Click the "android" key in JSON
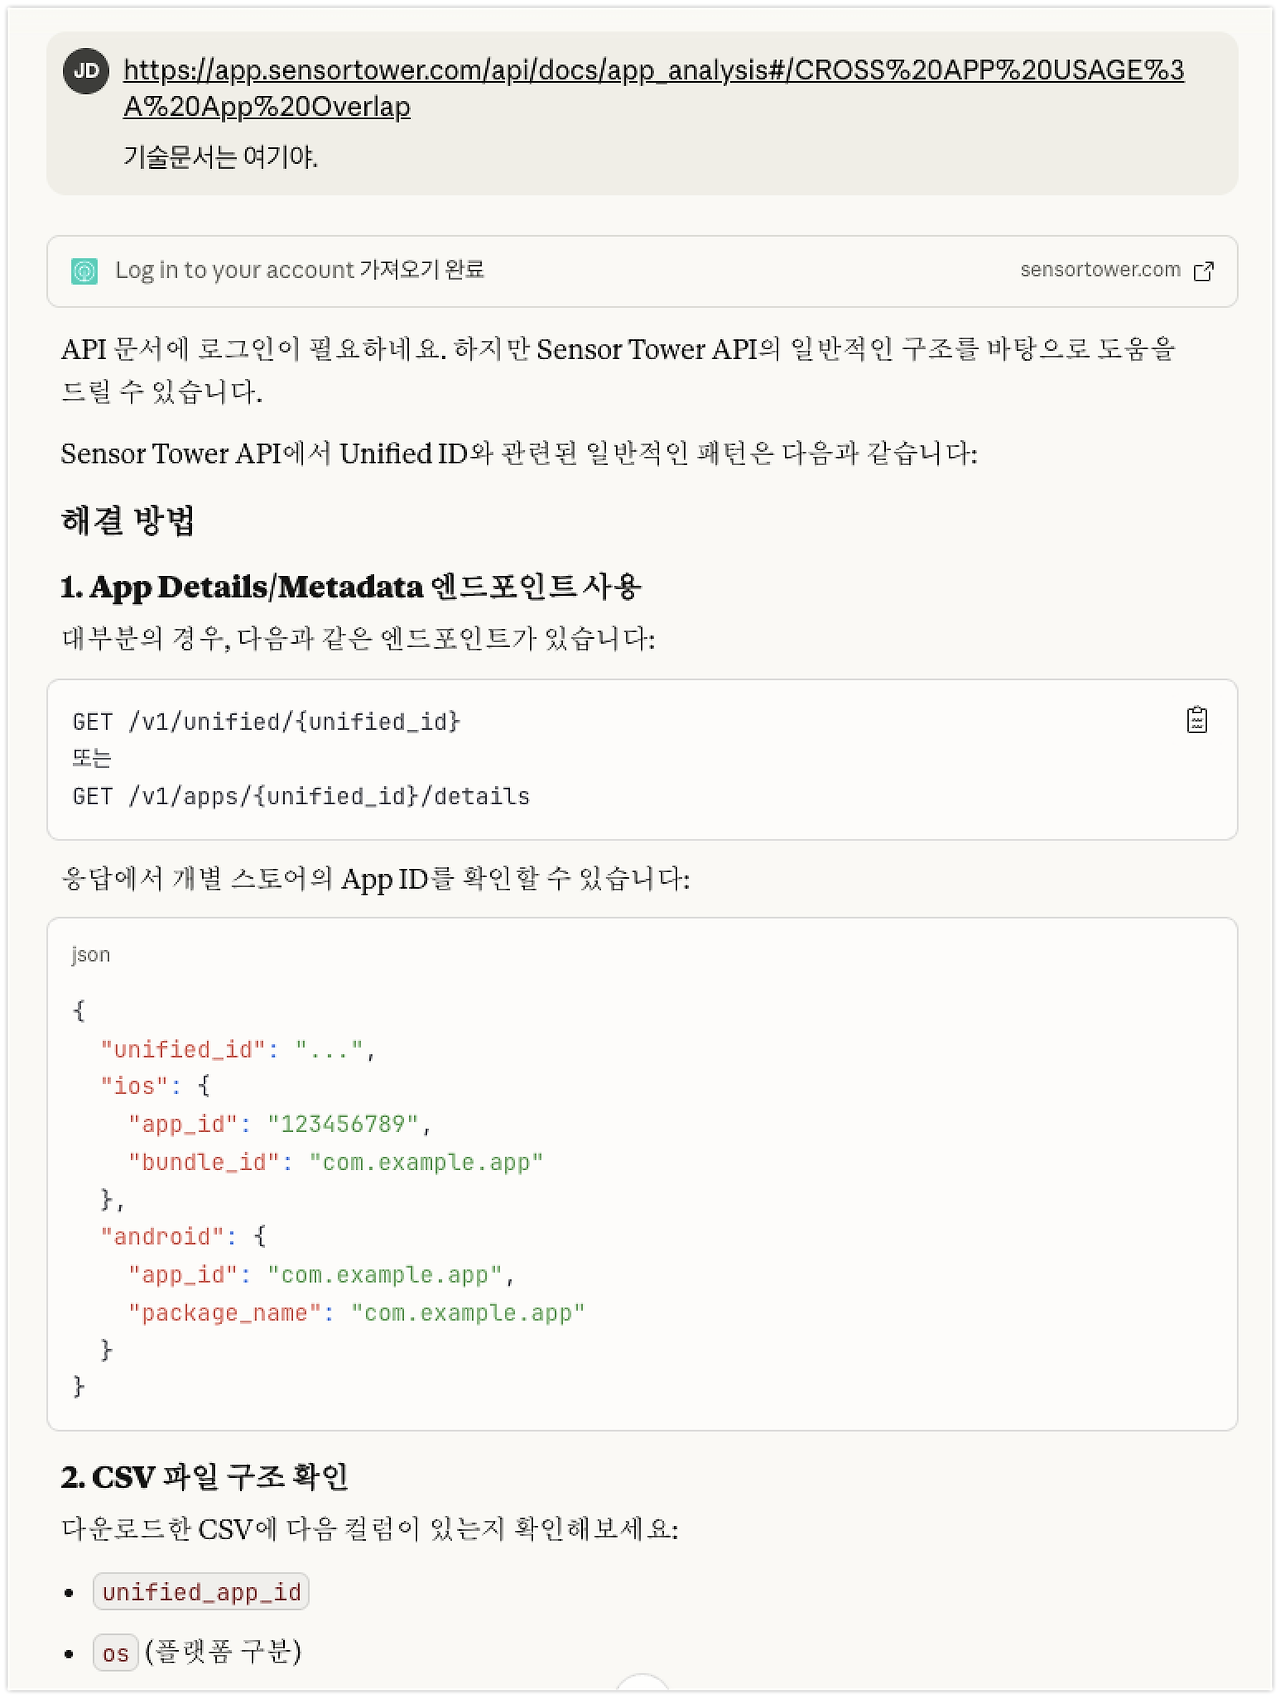Screen dimensions: 1280x1698 [162, 1237]
